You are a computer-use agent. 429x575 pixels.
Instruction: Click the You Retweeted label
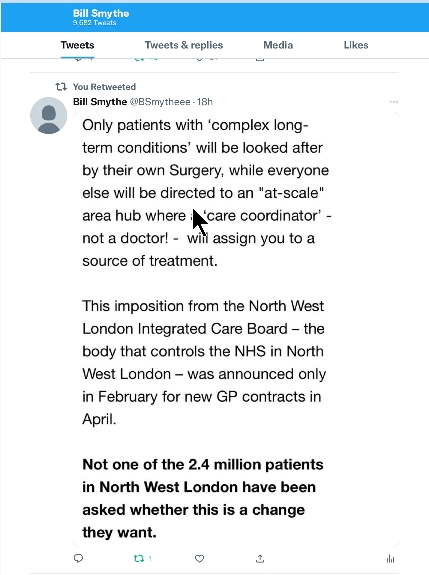pyautogui.click(x=104, y=87)
